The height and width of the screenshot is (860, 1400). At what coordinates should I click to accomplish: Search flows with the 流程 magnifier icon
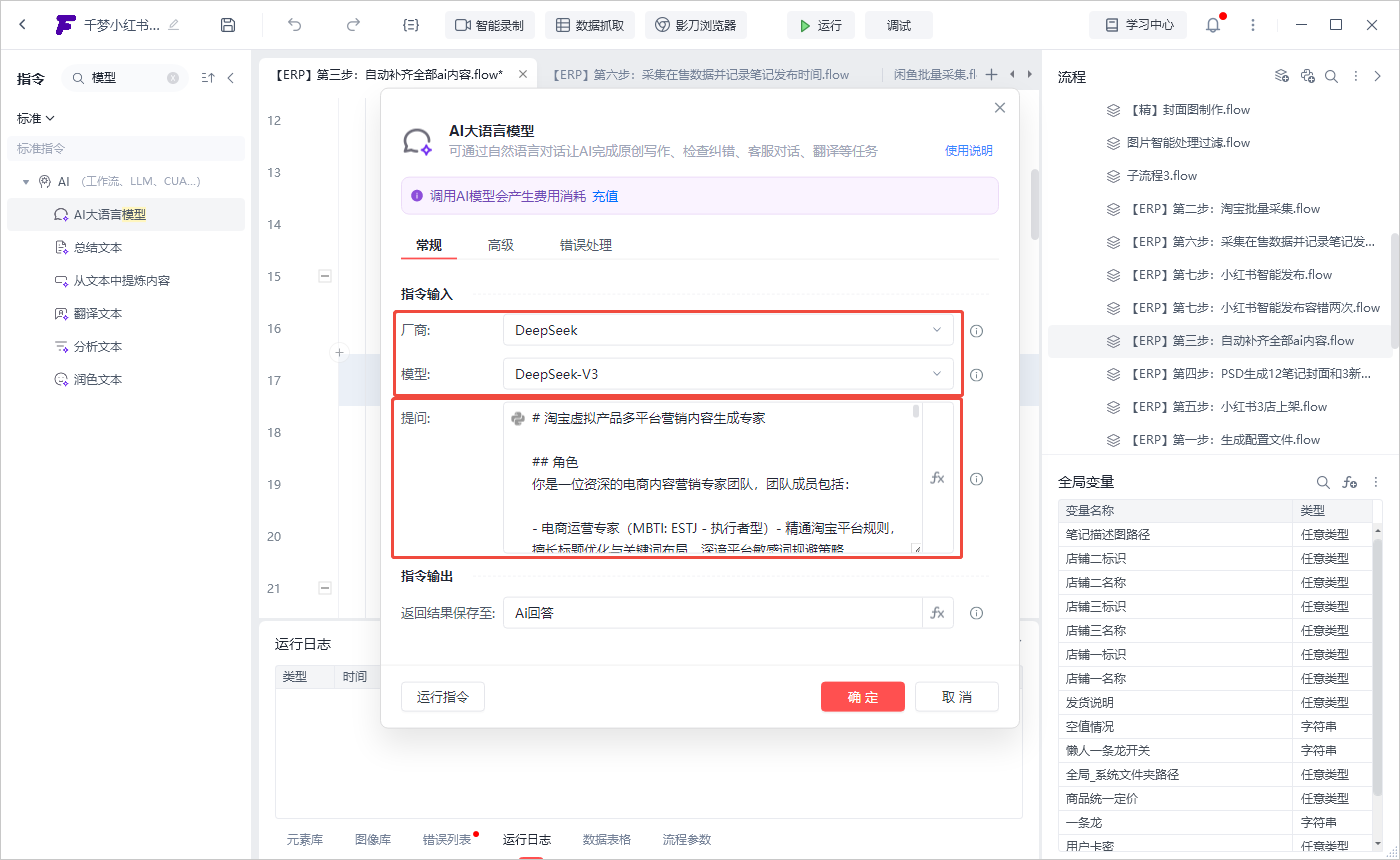(1331, 76)
